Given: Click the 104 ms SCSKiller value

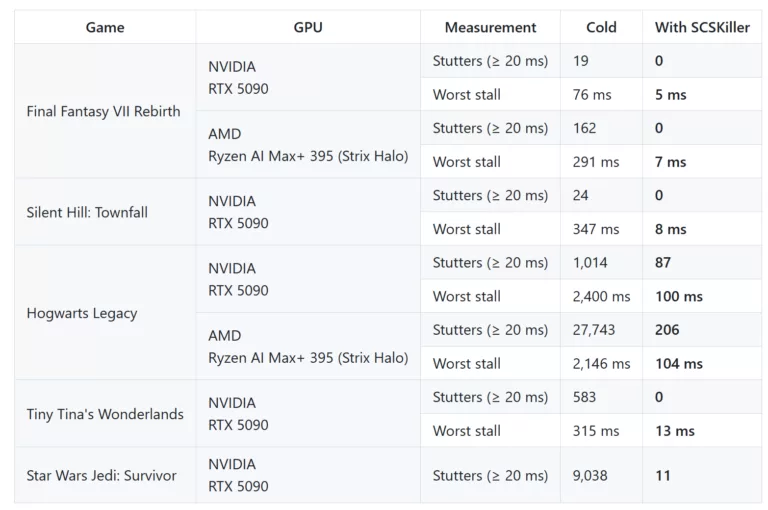Looking at the screenshot, I should tap(679, 364).
